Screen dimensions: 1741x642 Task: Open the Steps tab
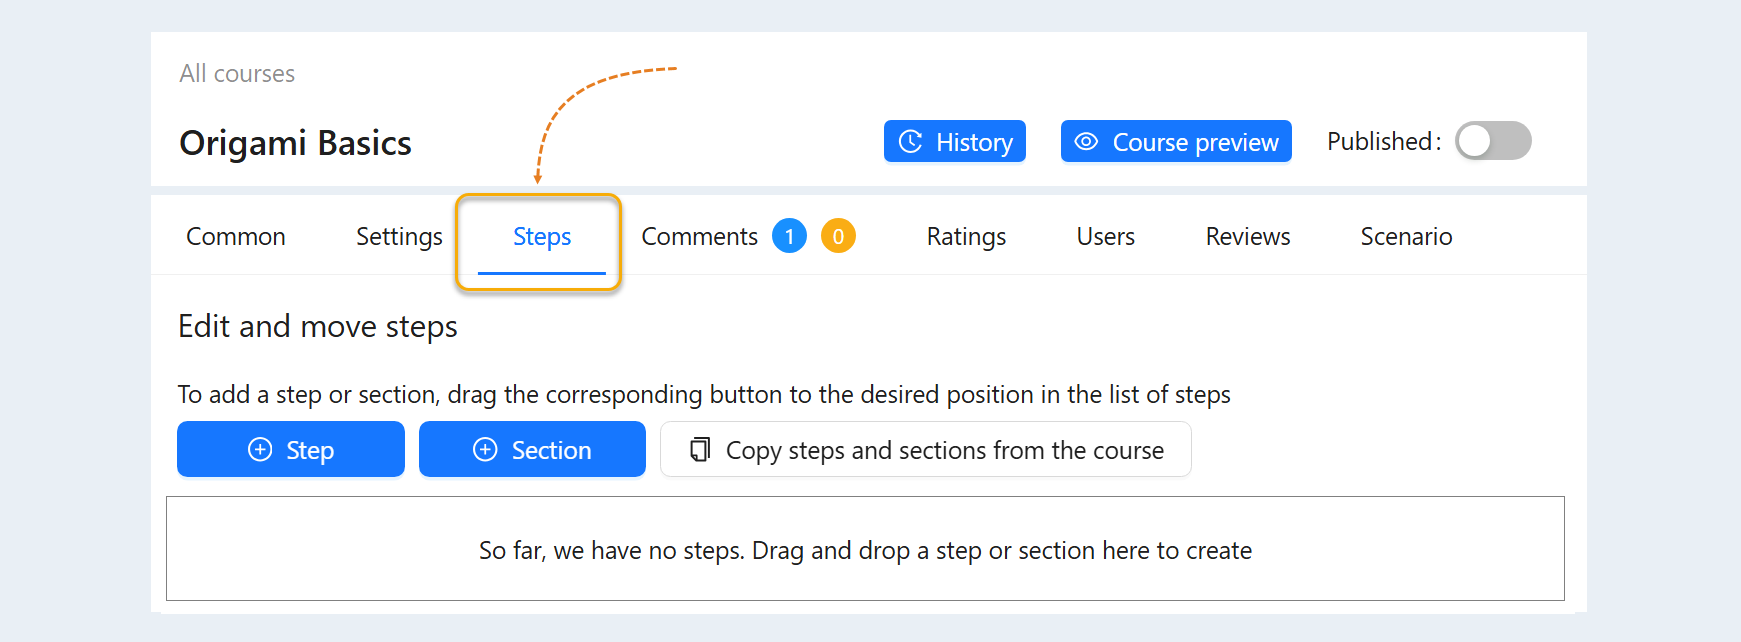point(542,237)
